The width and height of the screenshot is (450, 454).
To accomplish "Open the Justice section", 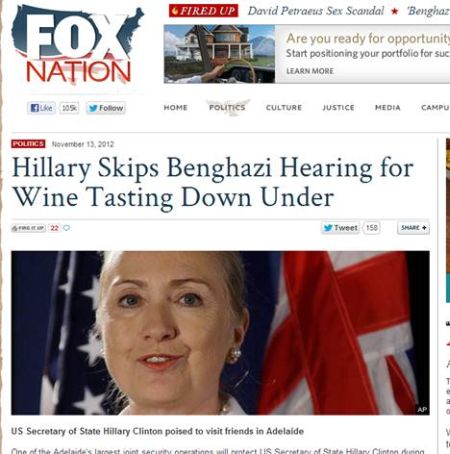I will [x=338, y=108].
